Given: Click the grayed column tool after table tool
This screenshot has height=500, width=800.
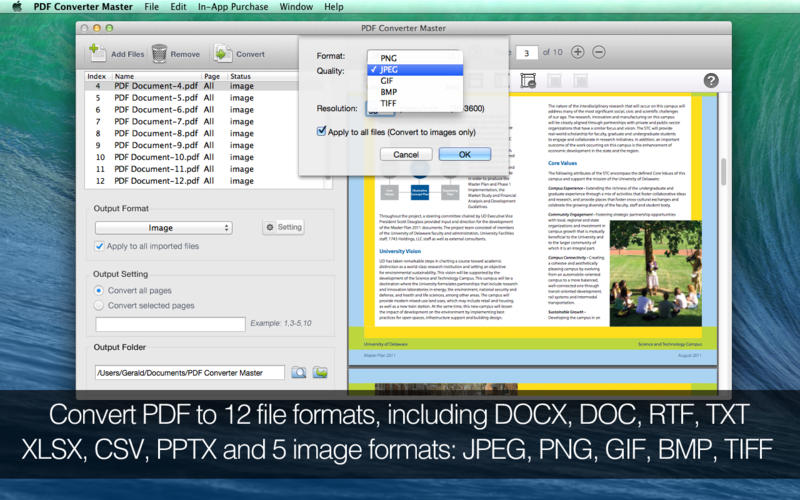Looking at the screenshot, I should click(x=555, y=80).
